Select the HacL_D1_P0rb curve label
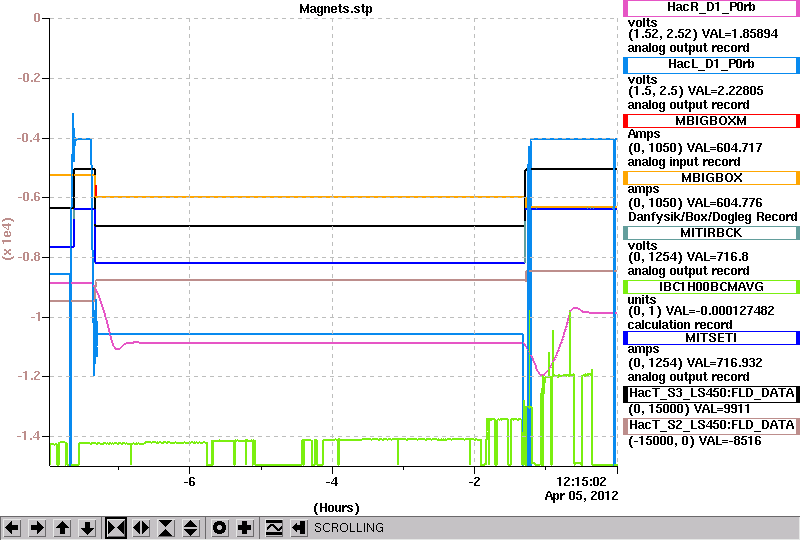This screenshot has width=800, height=540. click(711, 65)
